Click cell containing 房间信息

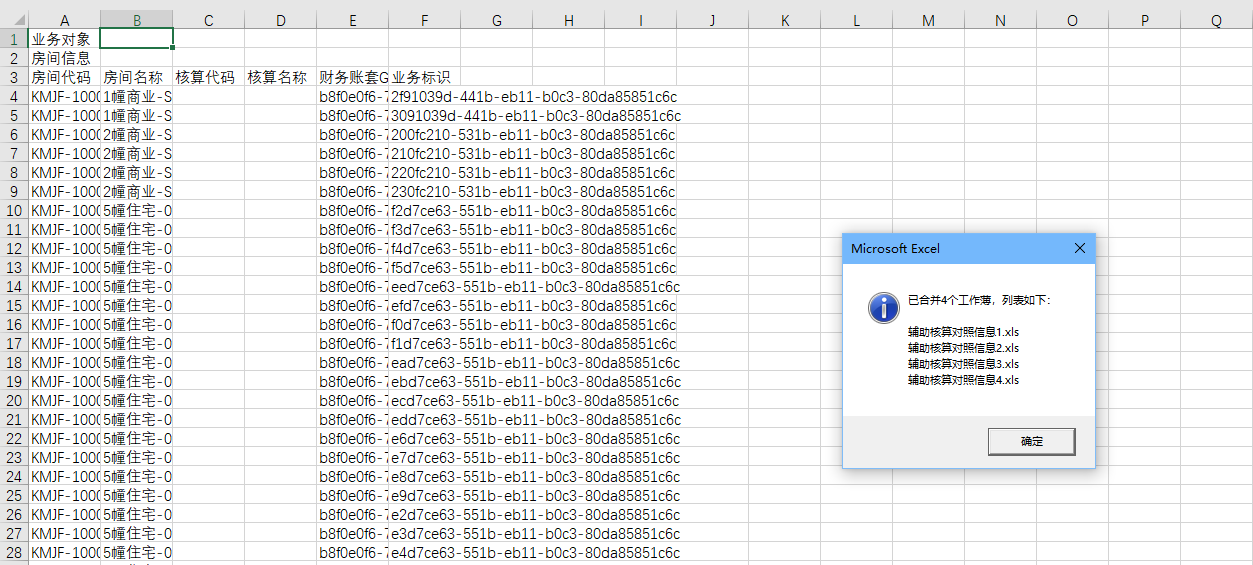tap(65, 58)
